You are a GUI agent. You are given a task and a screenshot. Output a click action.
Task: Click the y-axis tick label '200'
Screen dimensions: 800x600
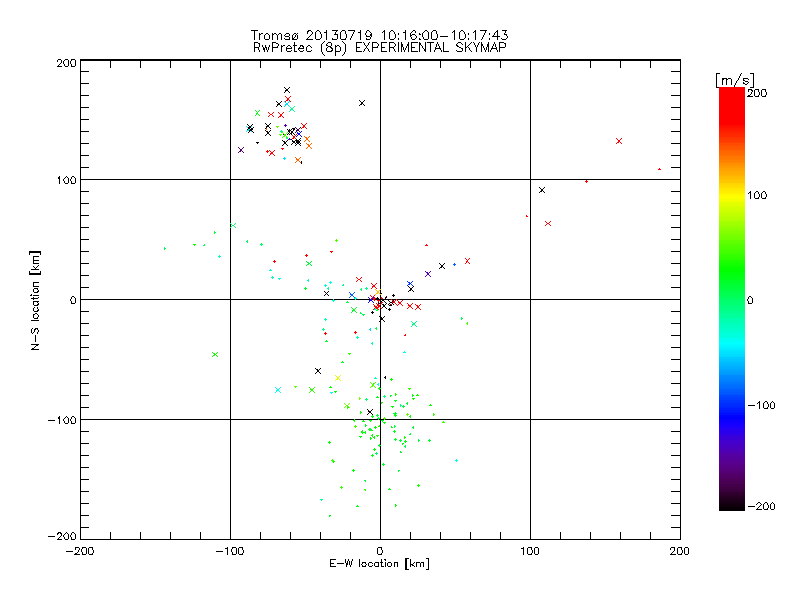66,63
